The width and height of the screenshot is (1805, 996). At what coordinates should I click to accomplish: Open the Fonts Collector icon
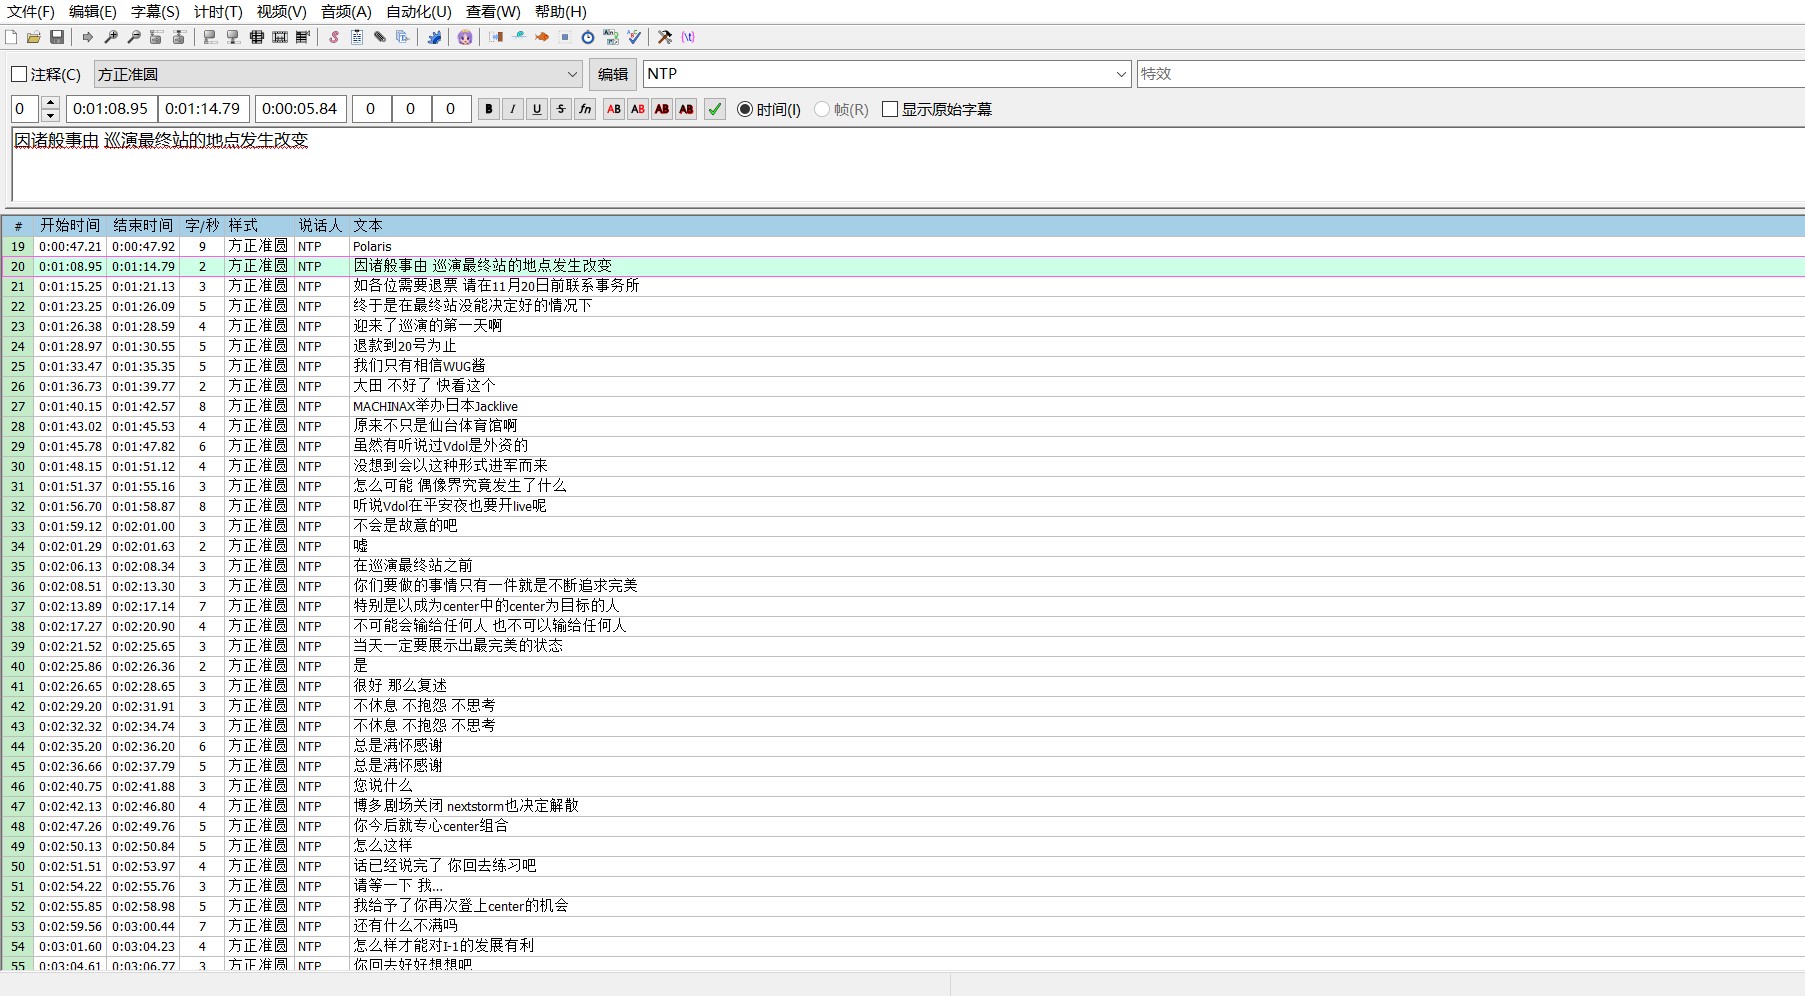[x=403, y=37]
